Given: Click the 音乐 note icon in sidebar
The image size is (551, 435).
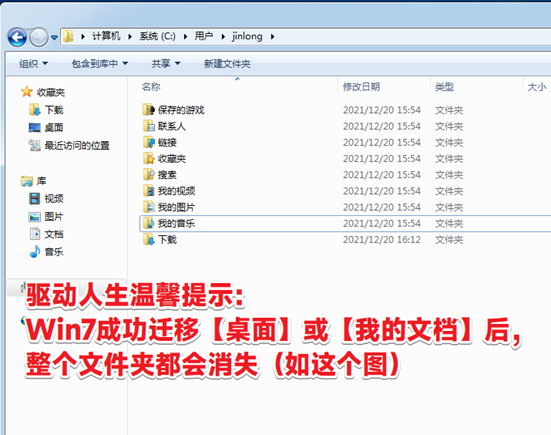Looking at the screenshot, I should click(35, 251).
